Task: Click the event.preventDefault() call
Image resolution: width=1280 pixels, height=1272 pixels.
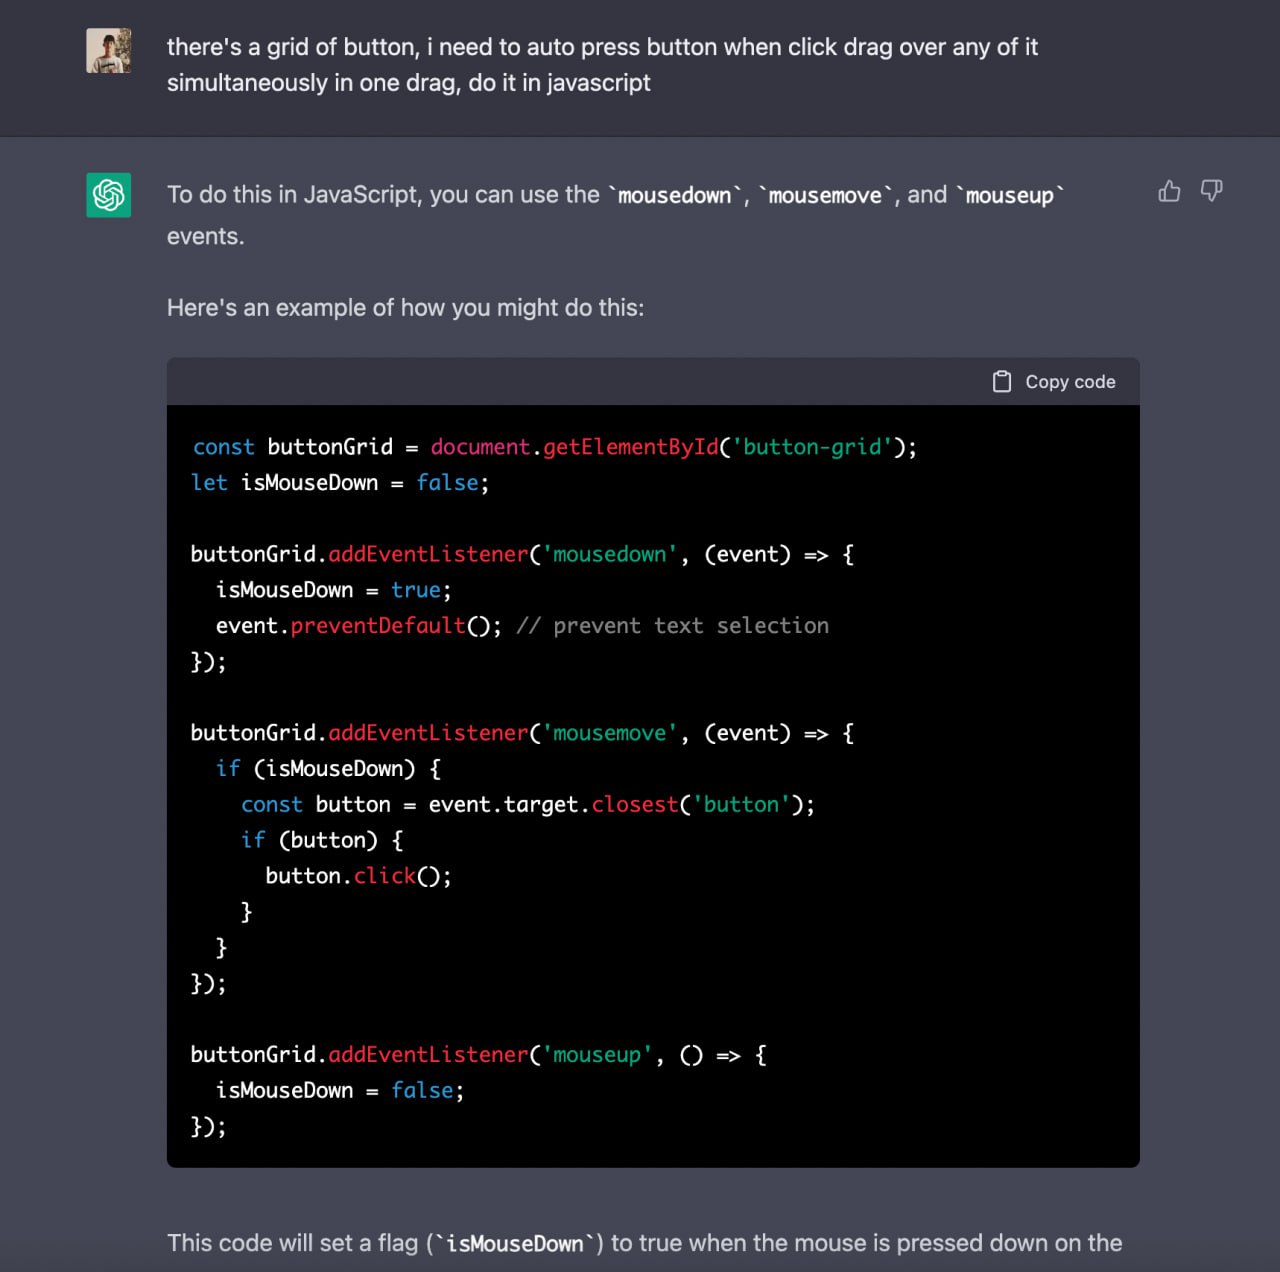Action: coord(359,626)
